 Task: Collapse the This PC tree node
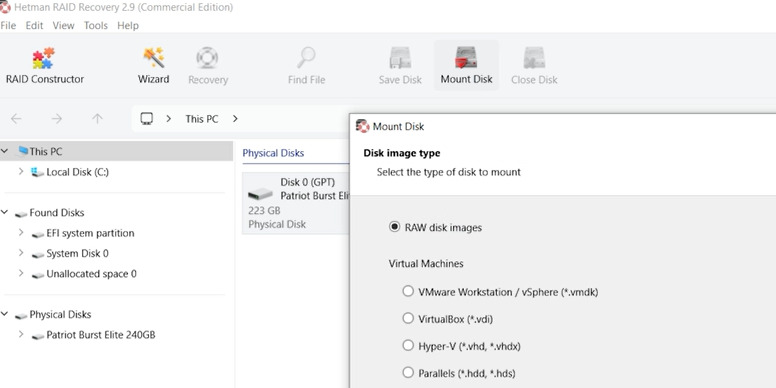pos(4,151)
